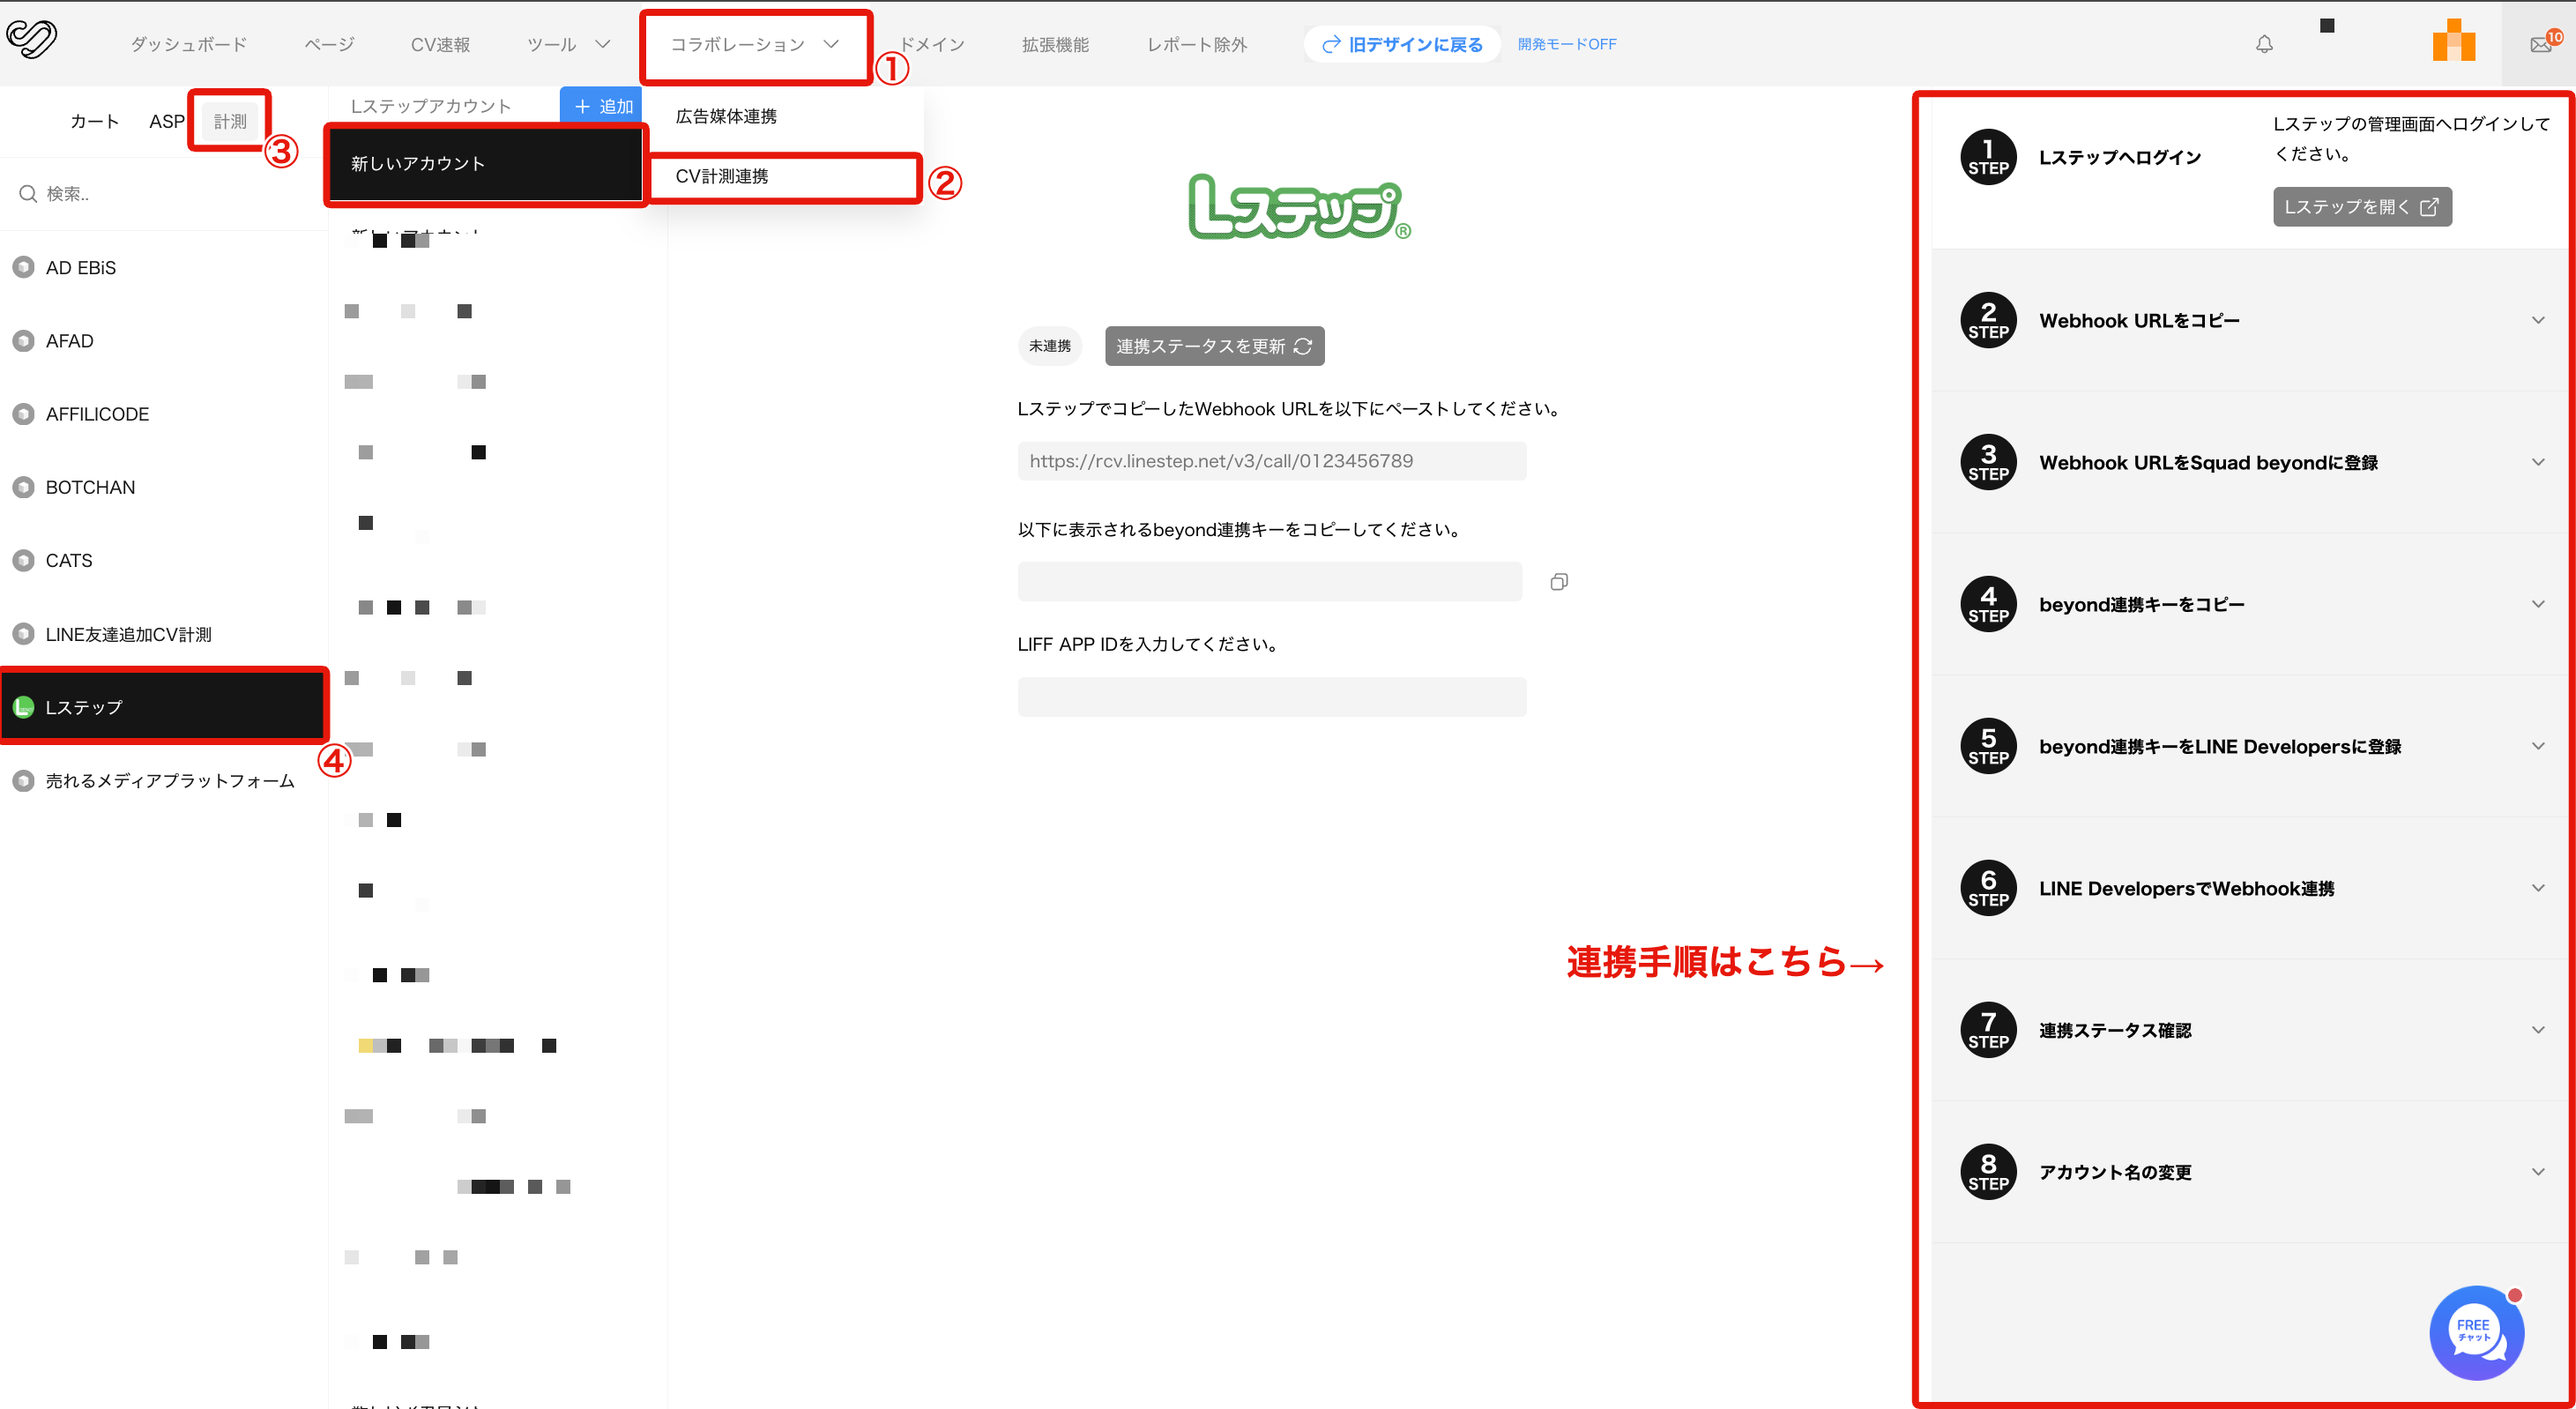Expand beyond連携キーをLINE Developersに登録 step
Viewport: 2576px width, 1409px height.
coord(2249,746)
